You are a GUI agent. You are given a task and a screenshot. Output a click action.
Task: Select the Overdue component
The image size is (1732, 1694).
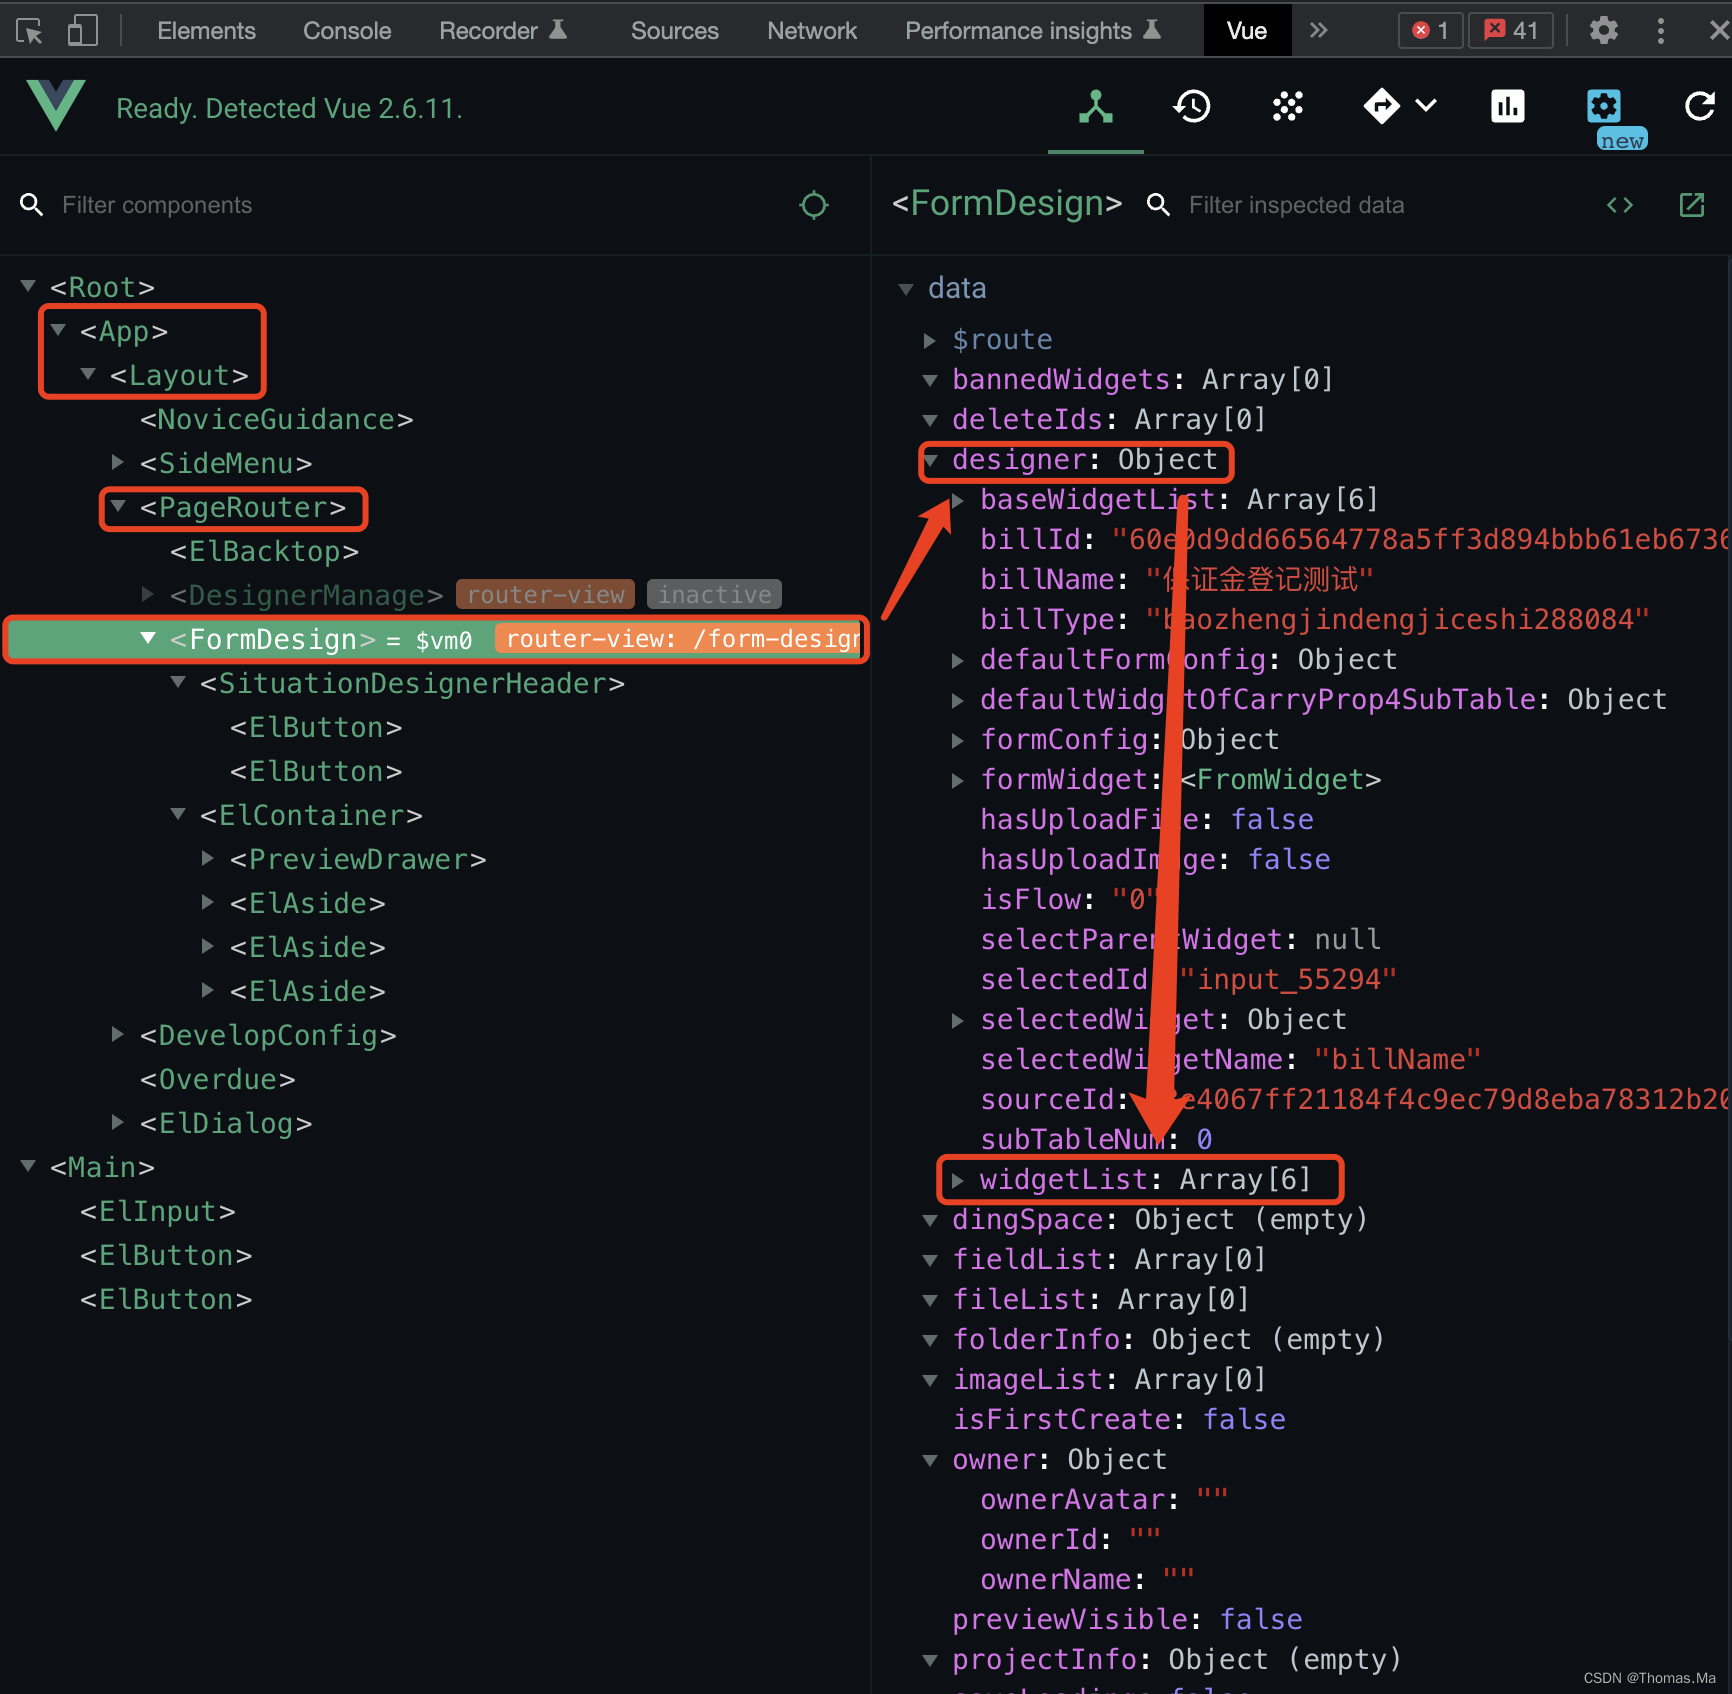click(217, 1079)
